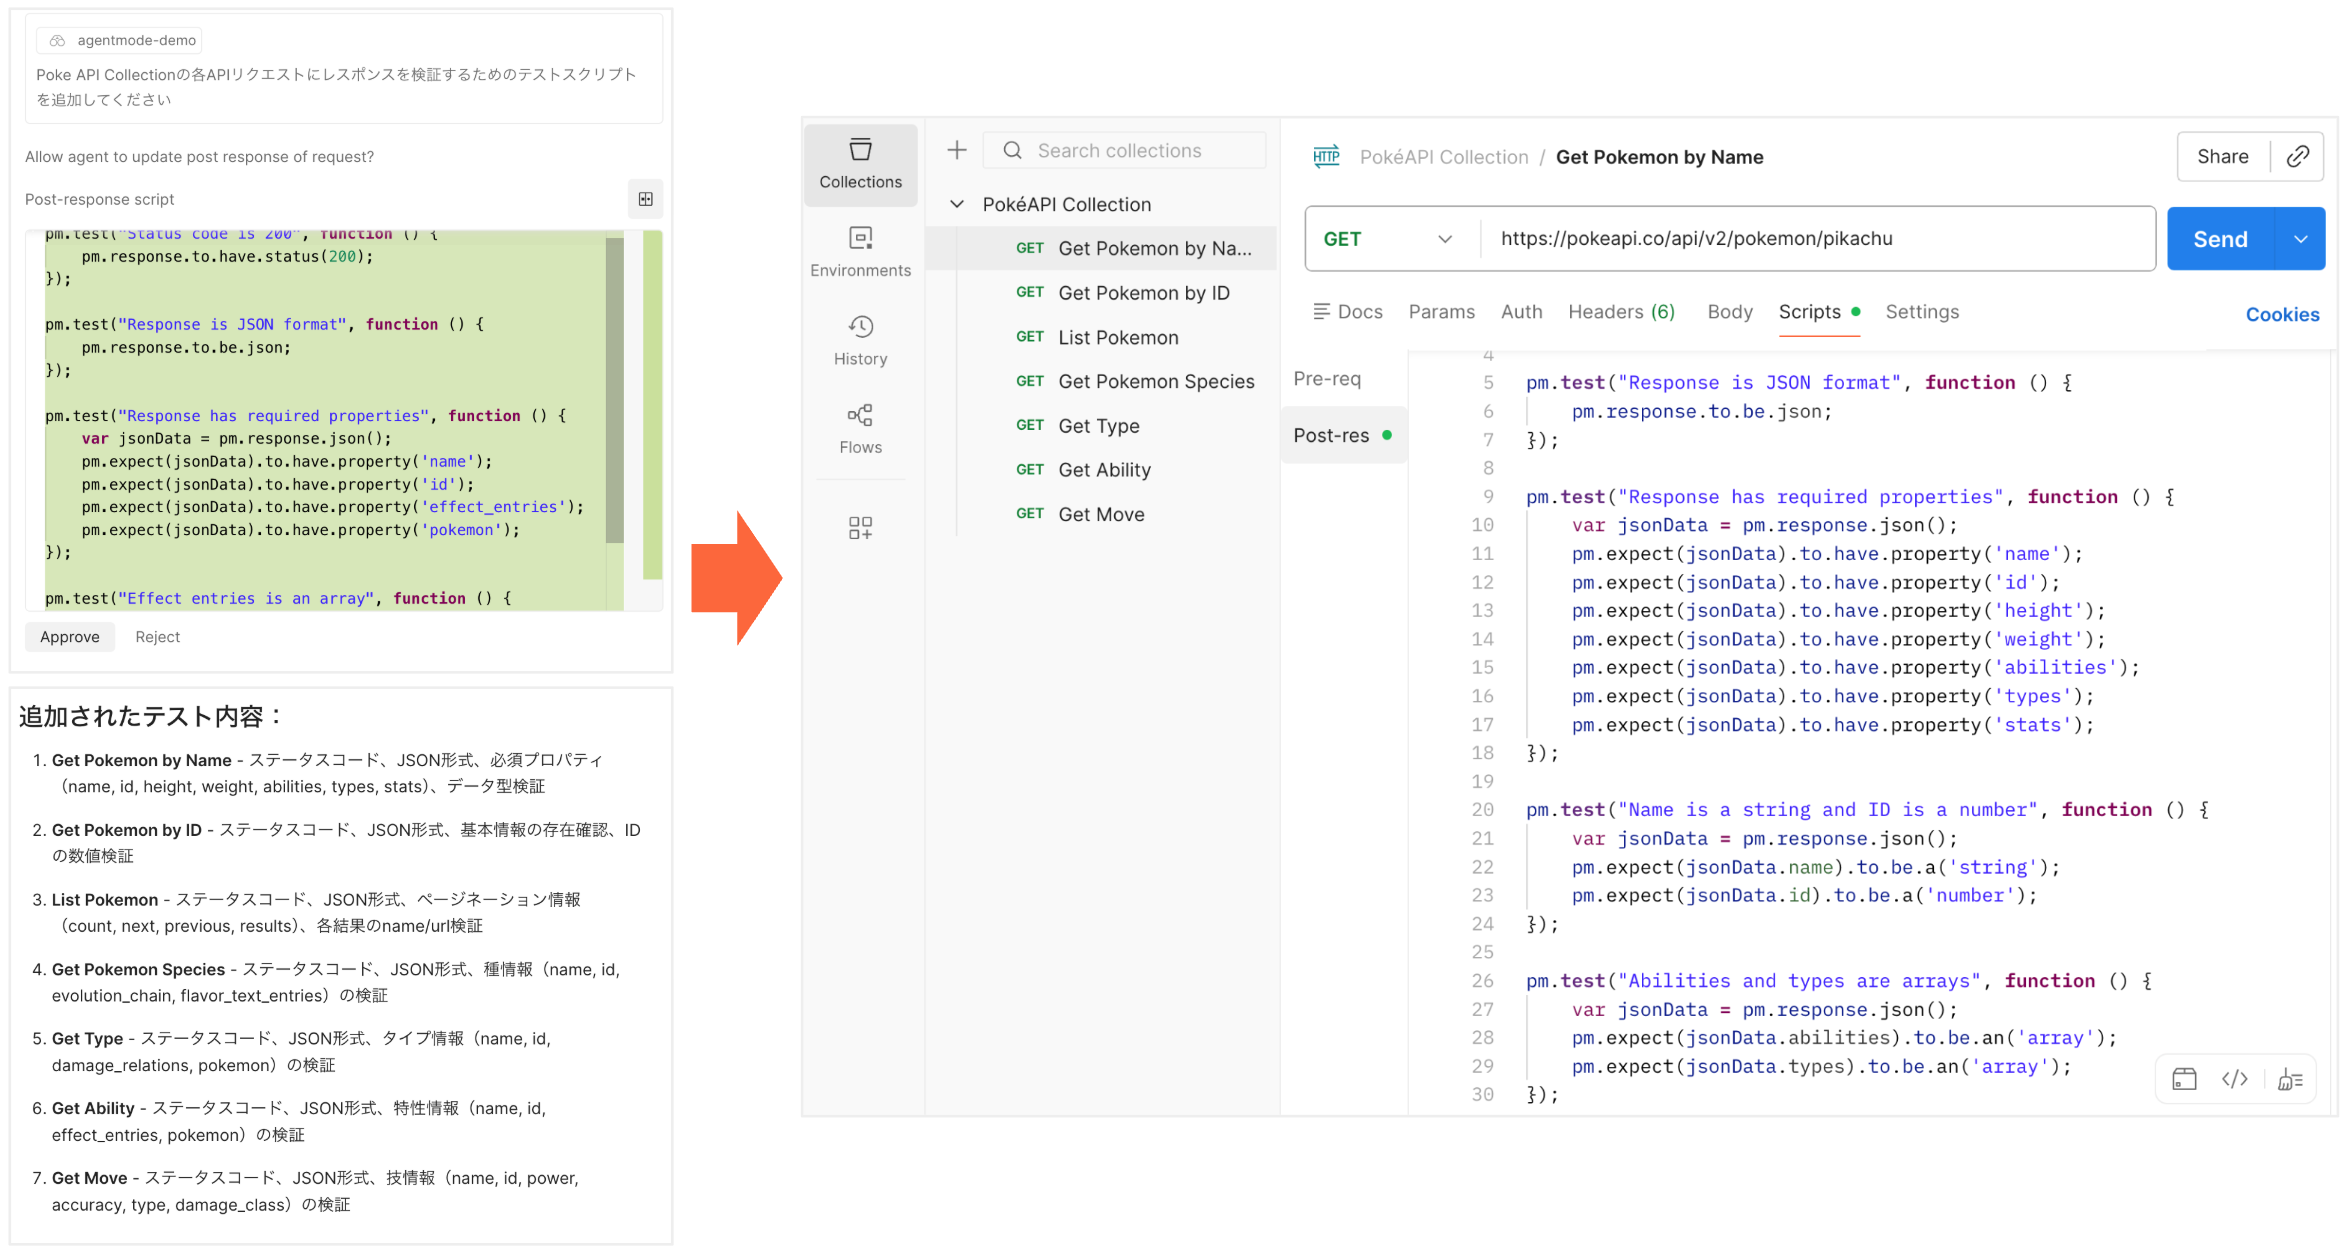The width and height of the screenshot is (2345, 1250).
Task: Click the copy link icon beside Share
Action: click(2297, 156)
